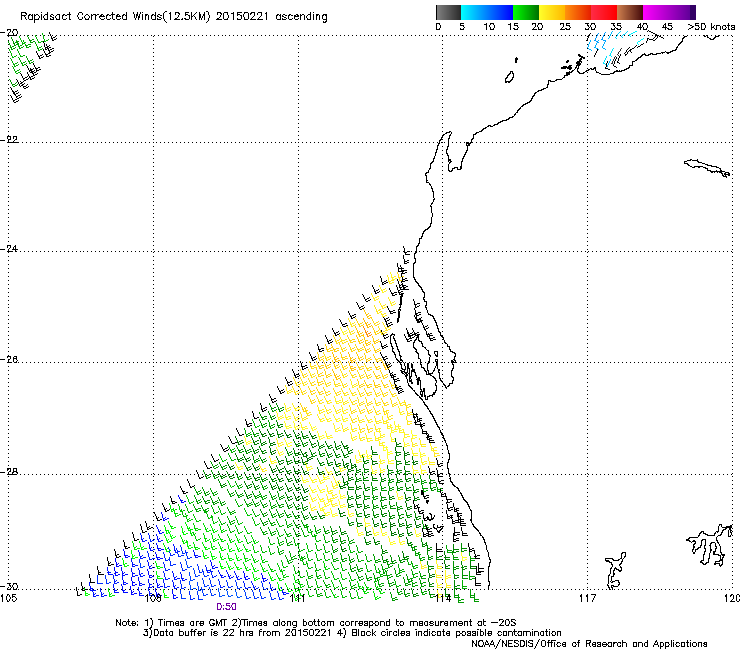Click the yellow 20–25 knots legend segment
Screen dimensions: 740x650
(552, 12)
